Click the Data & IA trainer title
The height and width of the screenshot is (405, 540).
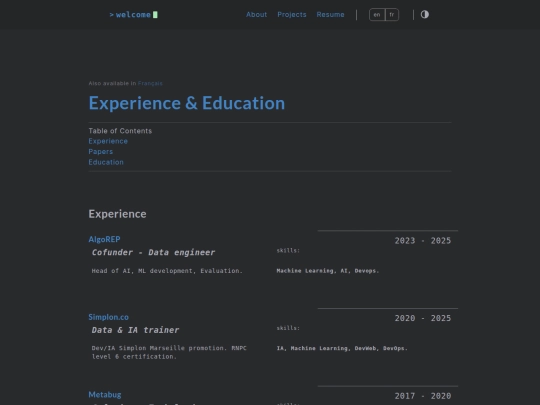[135, 330]
